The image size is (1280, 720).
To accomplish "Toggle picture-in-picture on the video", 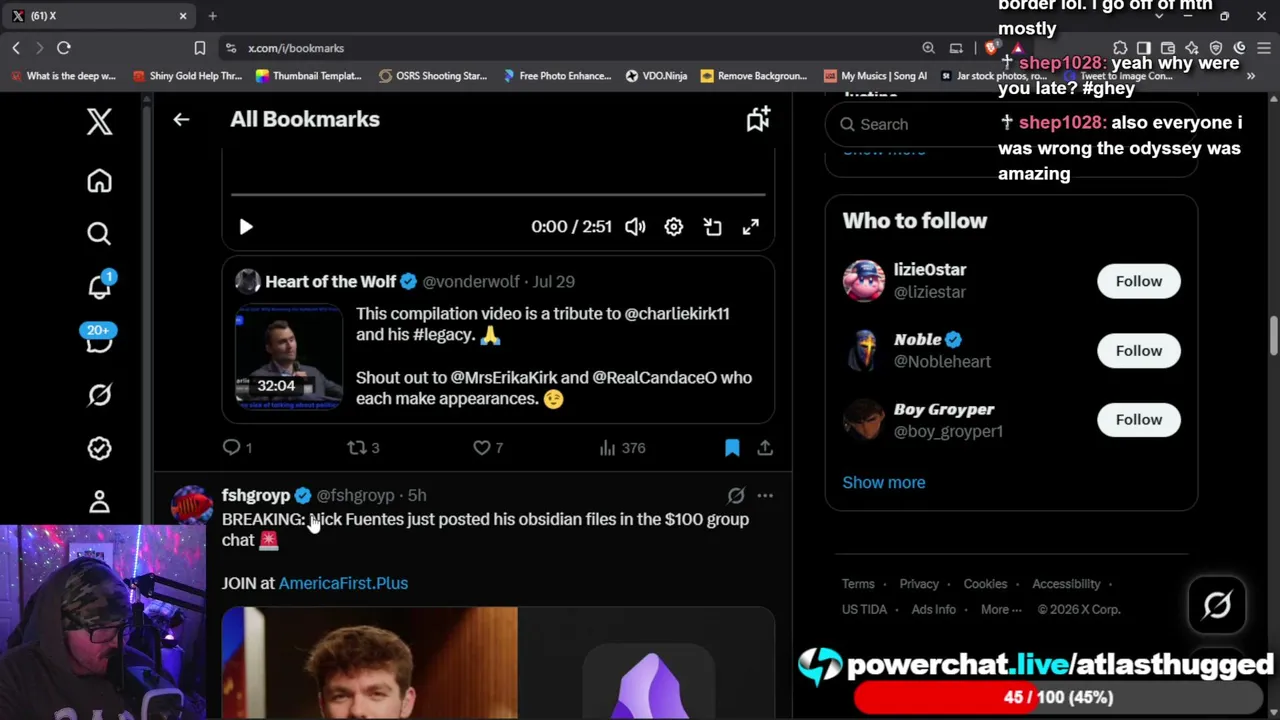I will click(712, 227).
